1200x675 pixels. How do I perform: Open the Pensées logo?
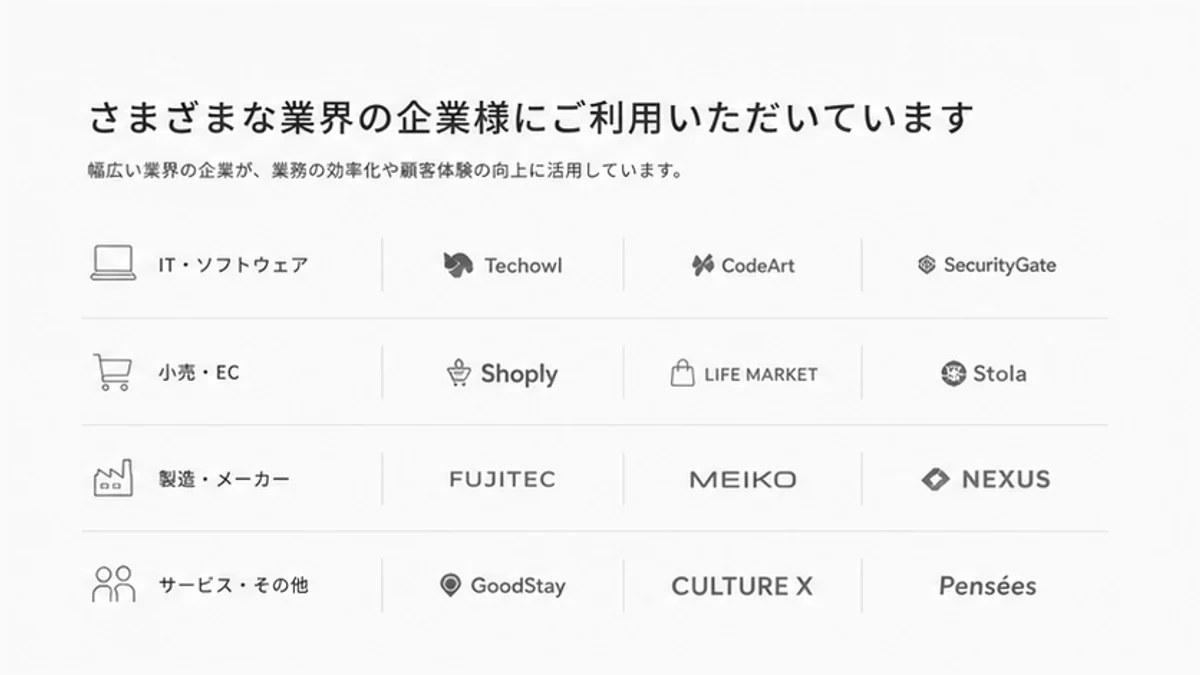(x=987, y=586)
